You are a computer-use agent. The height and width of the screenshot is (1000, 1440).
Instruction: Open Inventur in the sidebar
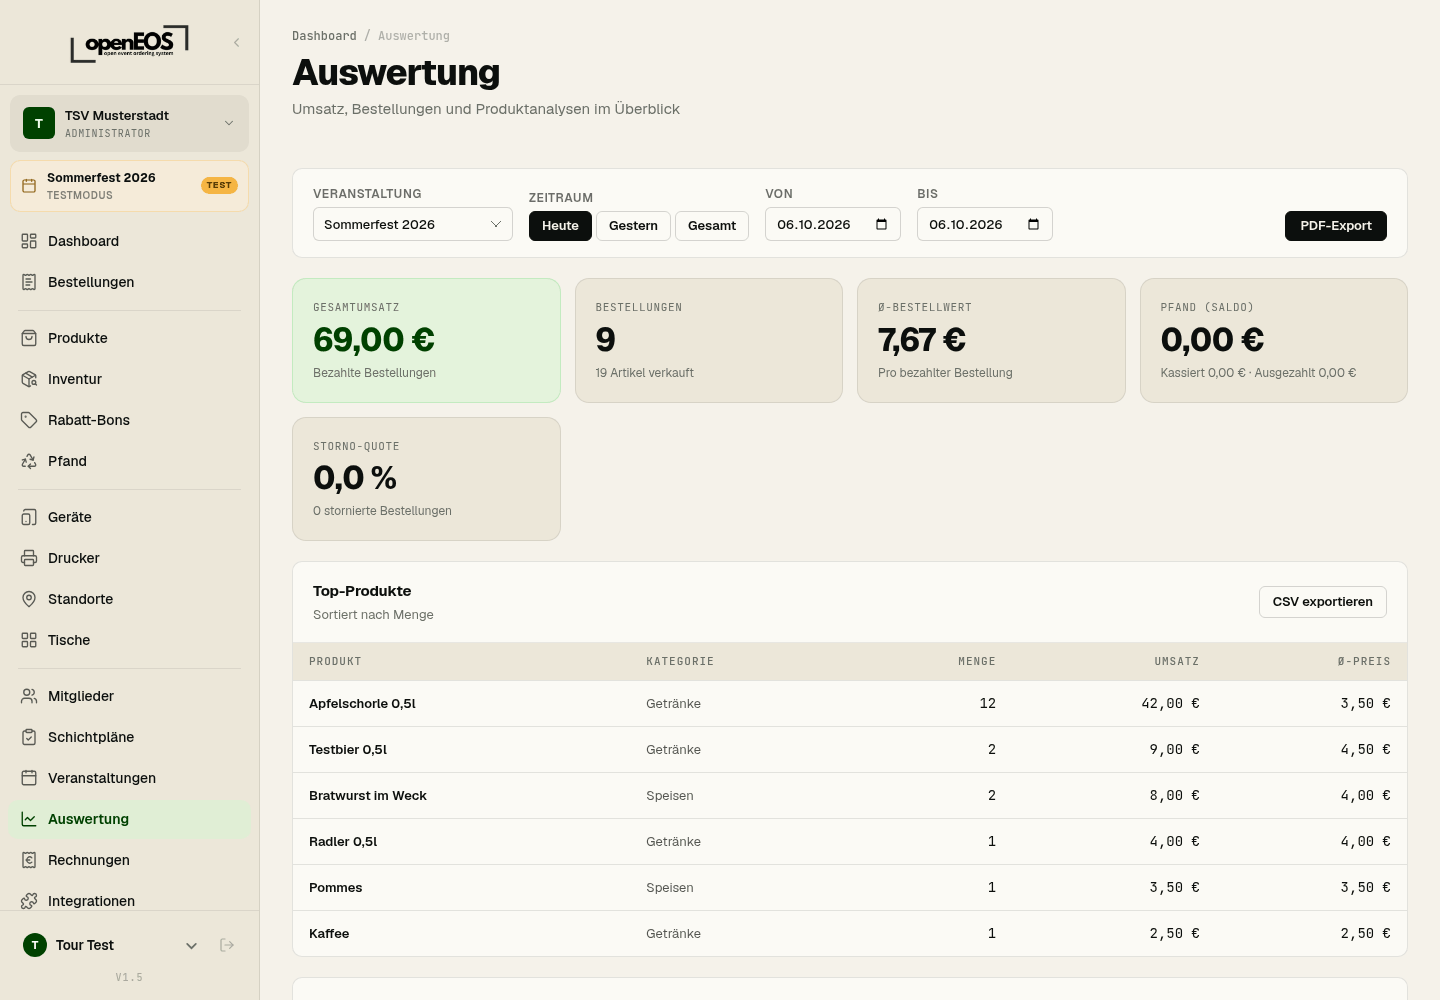pyautogui.click(x=129, y=379)
